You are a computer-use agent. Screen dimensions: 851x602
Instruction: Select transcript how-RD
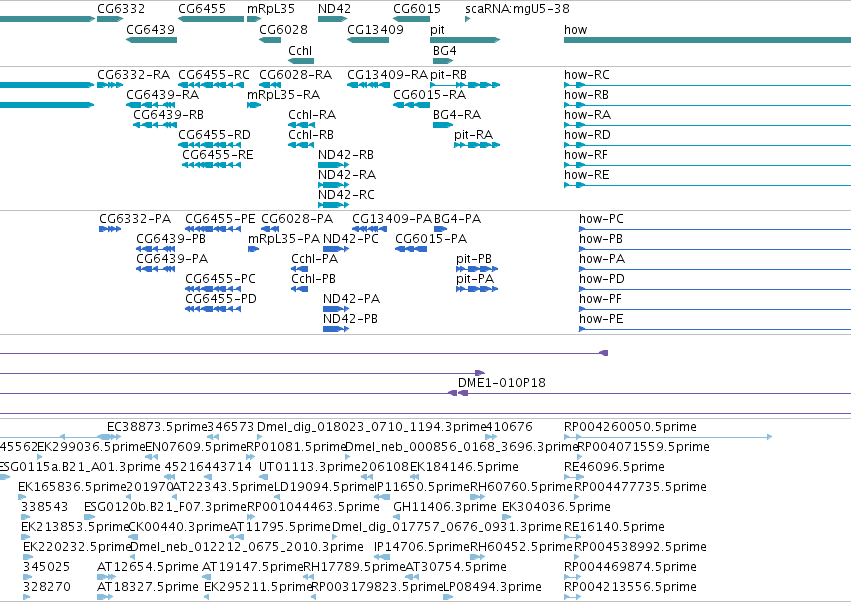point(587,135)
